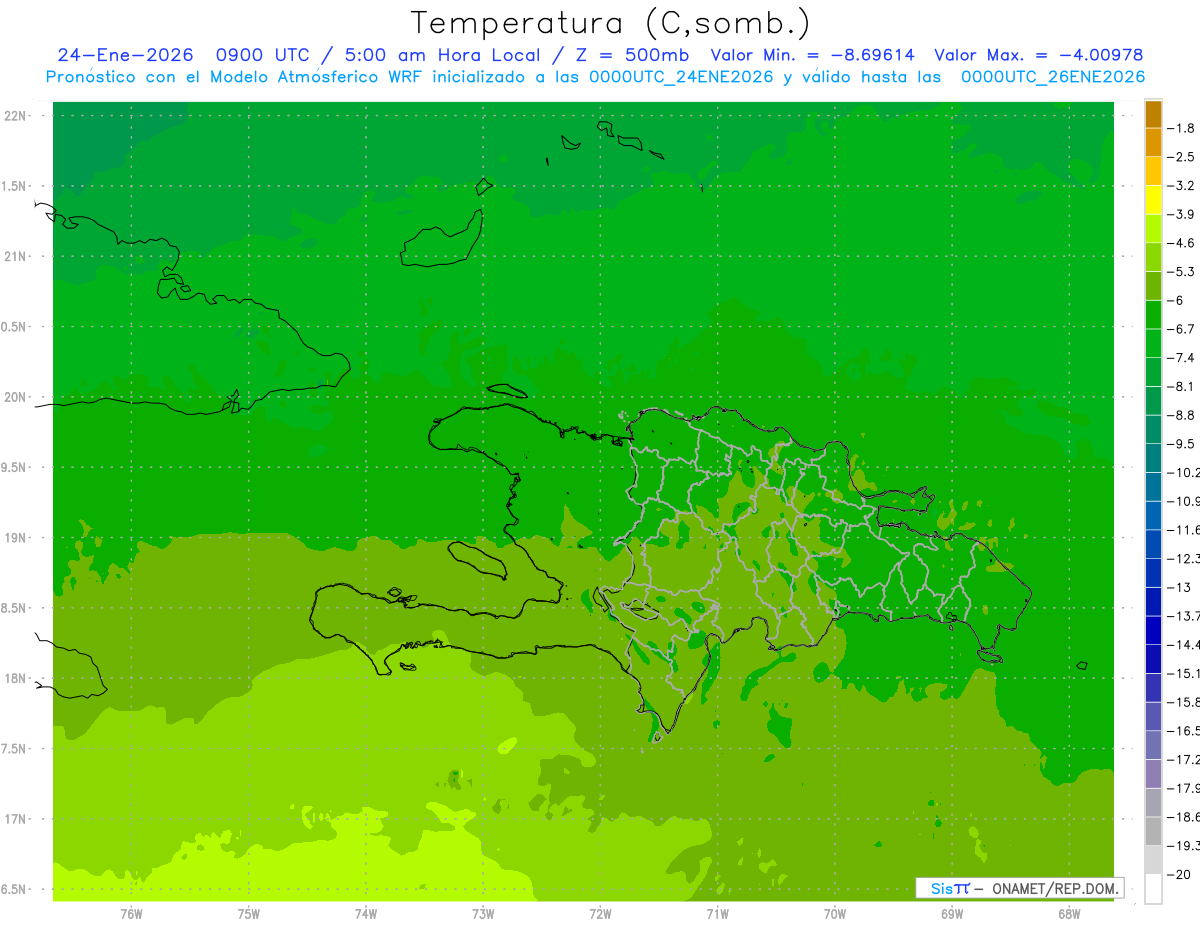The width and height of the screenshot is (1200, 927).
Task: Click the "-5.3" colorbar label
Action: [x=1182, y=271]
